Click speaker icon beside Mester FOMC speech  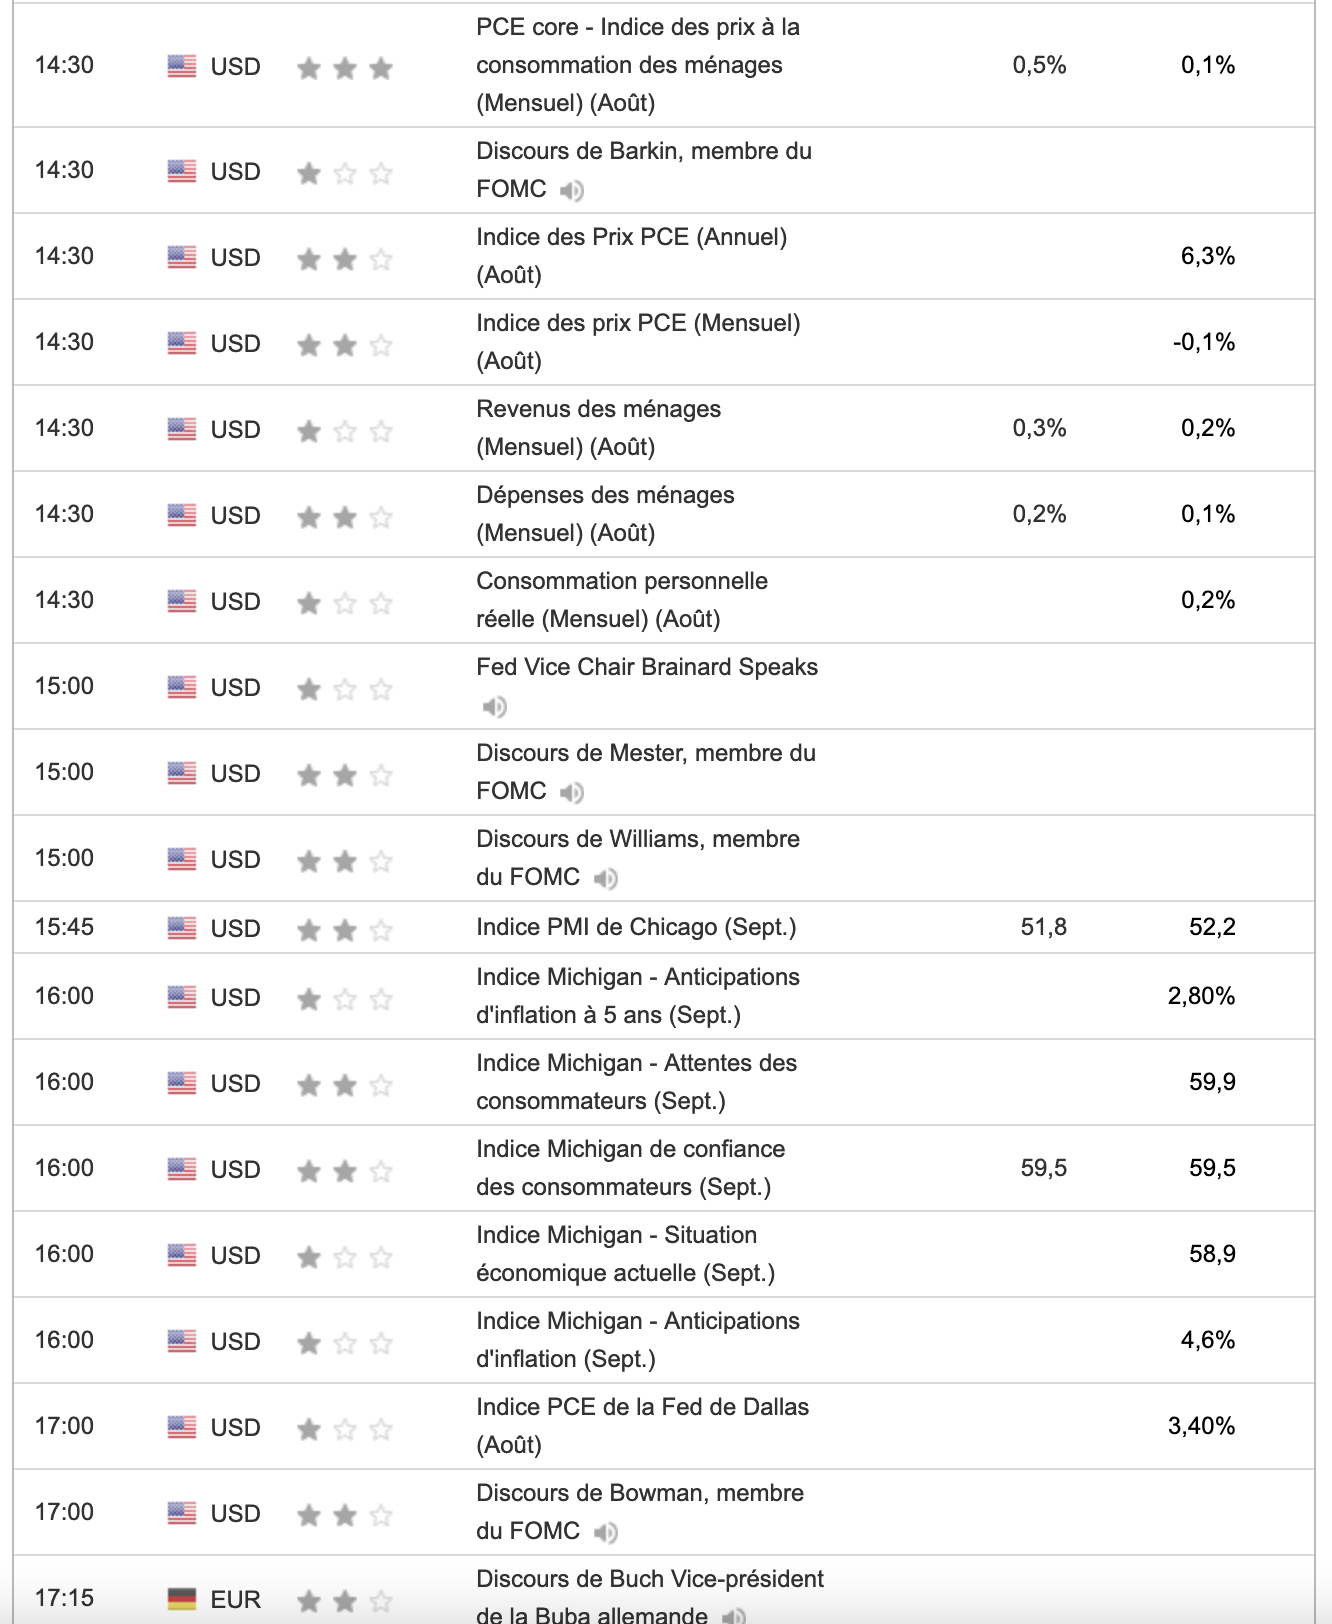pyautogui.click(x=572, y=793)
